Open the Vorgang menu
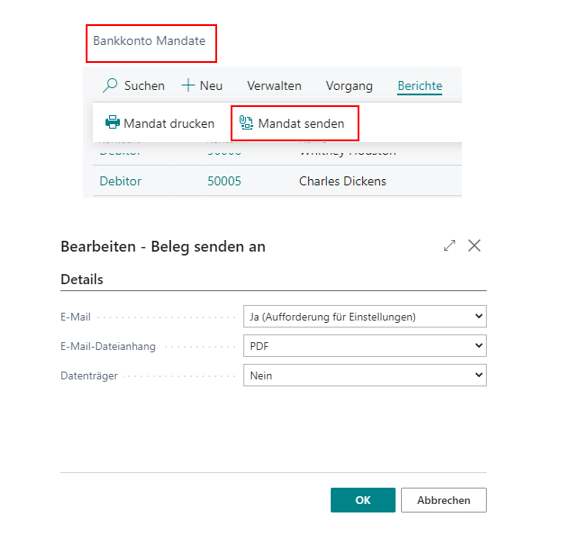 [349, 86]
